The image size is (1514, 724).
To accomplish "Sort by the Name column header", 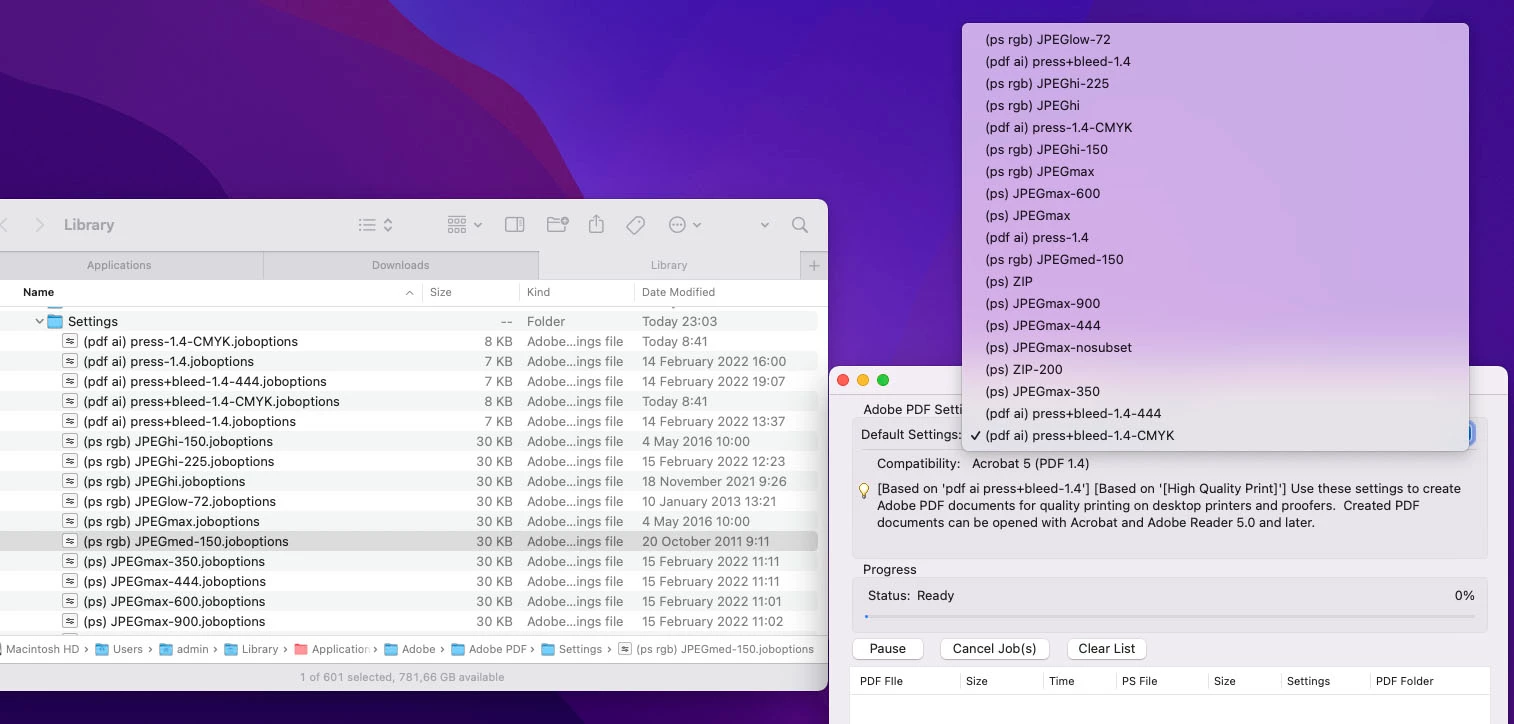I will pyautogui.click(x=39, y=292).
